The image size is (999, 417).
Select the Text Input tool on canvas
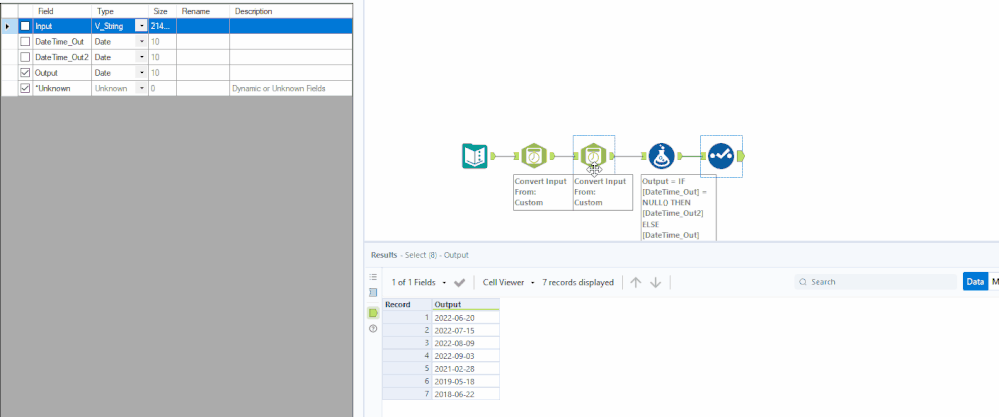pyautogui.click(x=475, y=156)
